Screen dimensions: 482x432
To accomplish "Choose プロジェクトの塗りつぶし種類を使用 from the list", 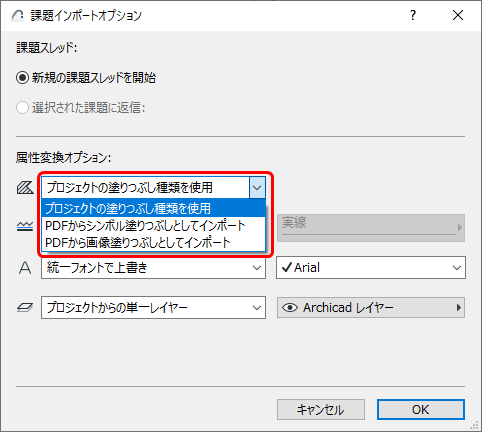I will [153, 208].
